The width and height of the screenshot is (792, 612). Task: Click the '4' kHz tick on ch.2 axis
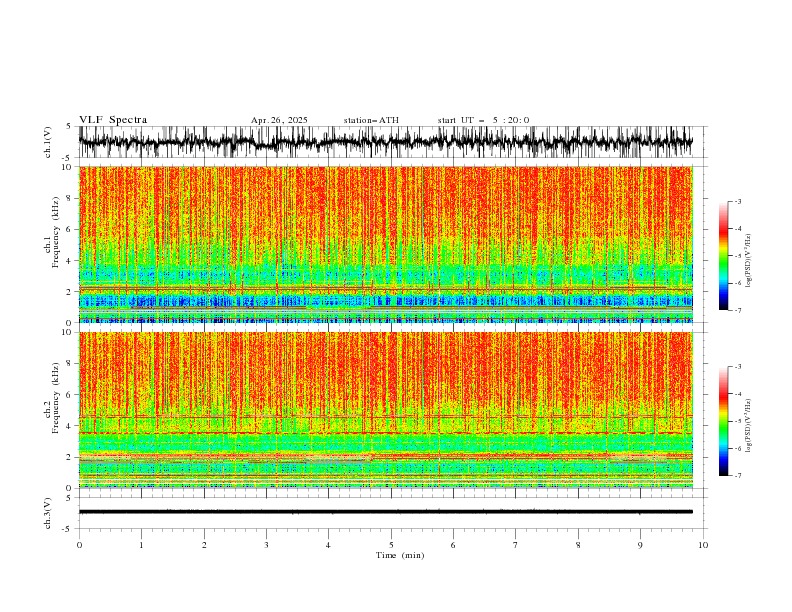[71, 426]
